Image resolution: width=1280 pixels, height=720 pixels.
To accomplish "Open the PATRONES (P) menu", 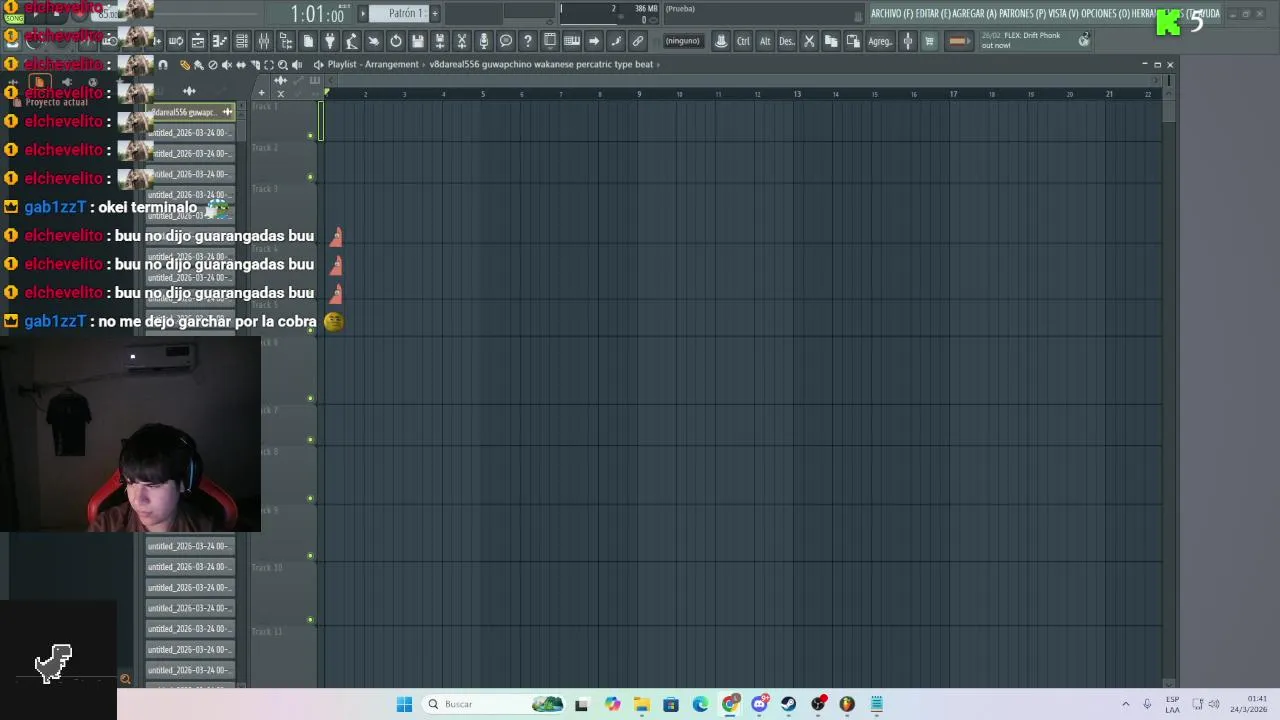I will point(1022,13).
